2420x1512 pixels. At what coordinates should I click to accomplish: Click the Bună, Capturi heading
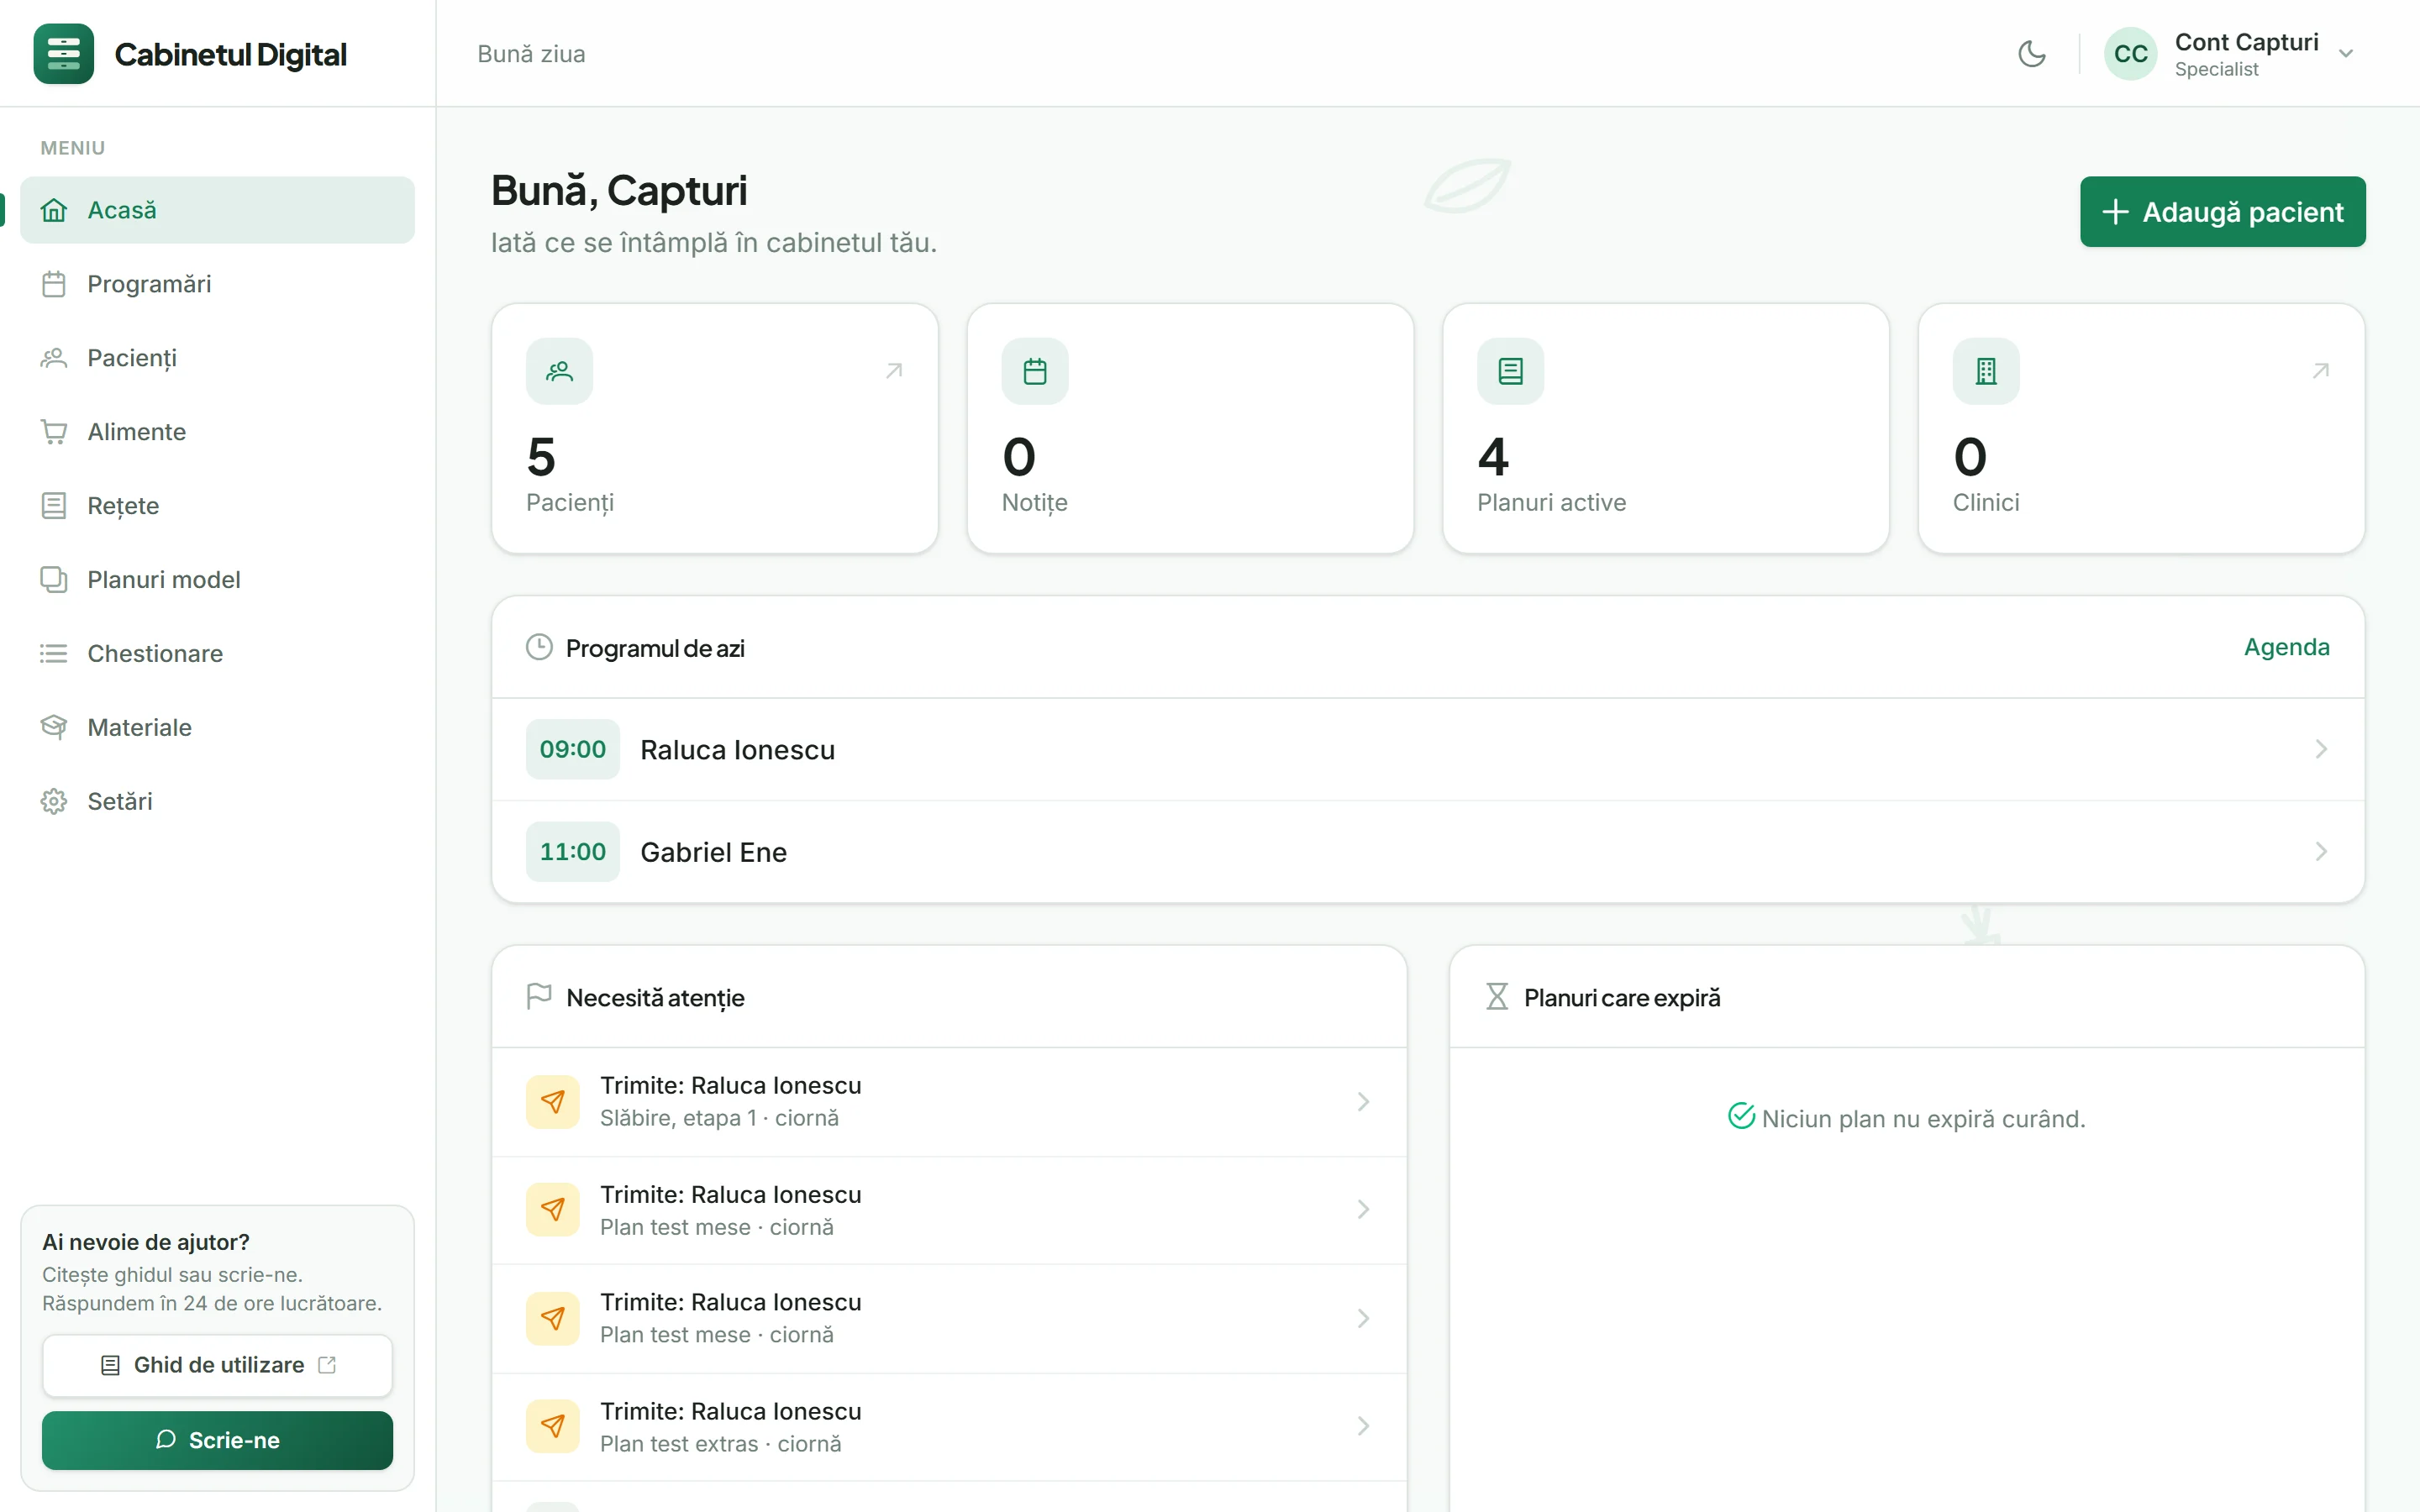(x=619, y=191)
